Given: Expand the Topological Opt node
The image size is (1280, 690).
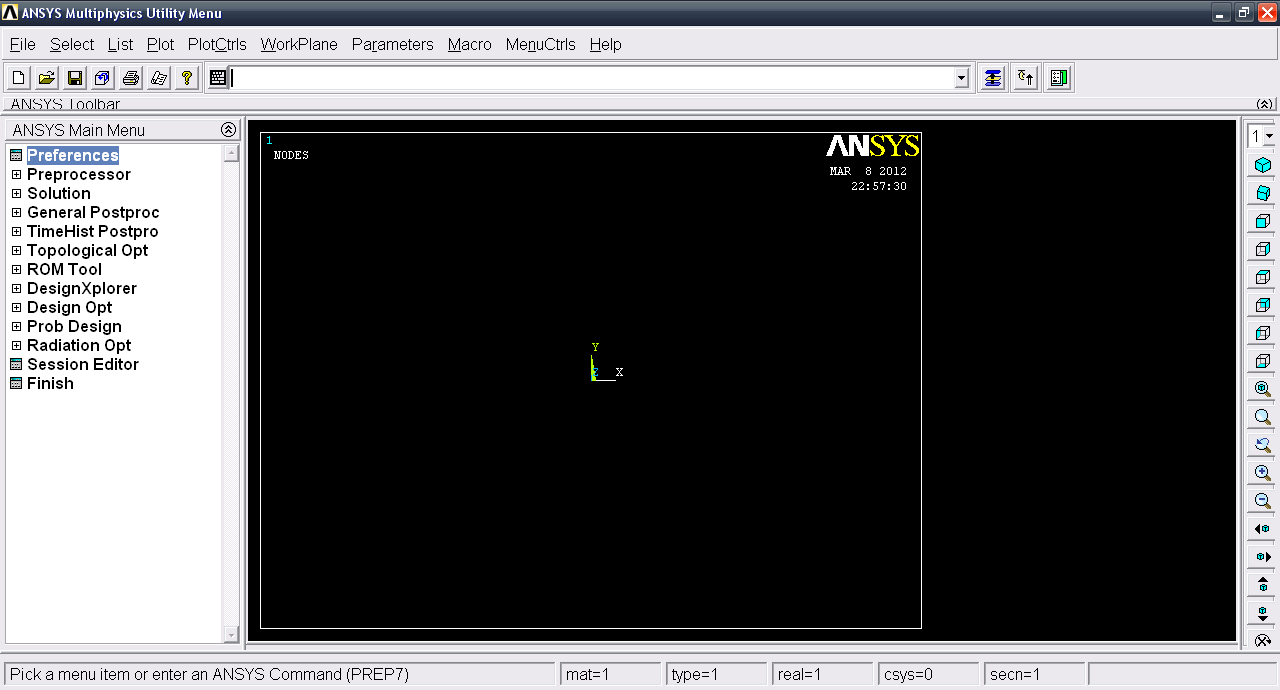Looking at the screenshot, I should (x=16, y=250).
